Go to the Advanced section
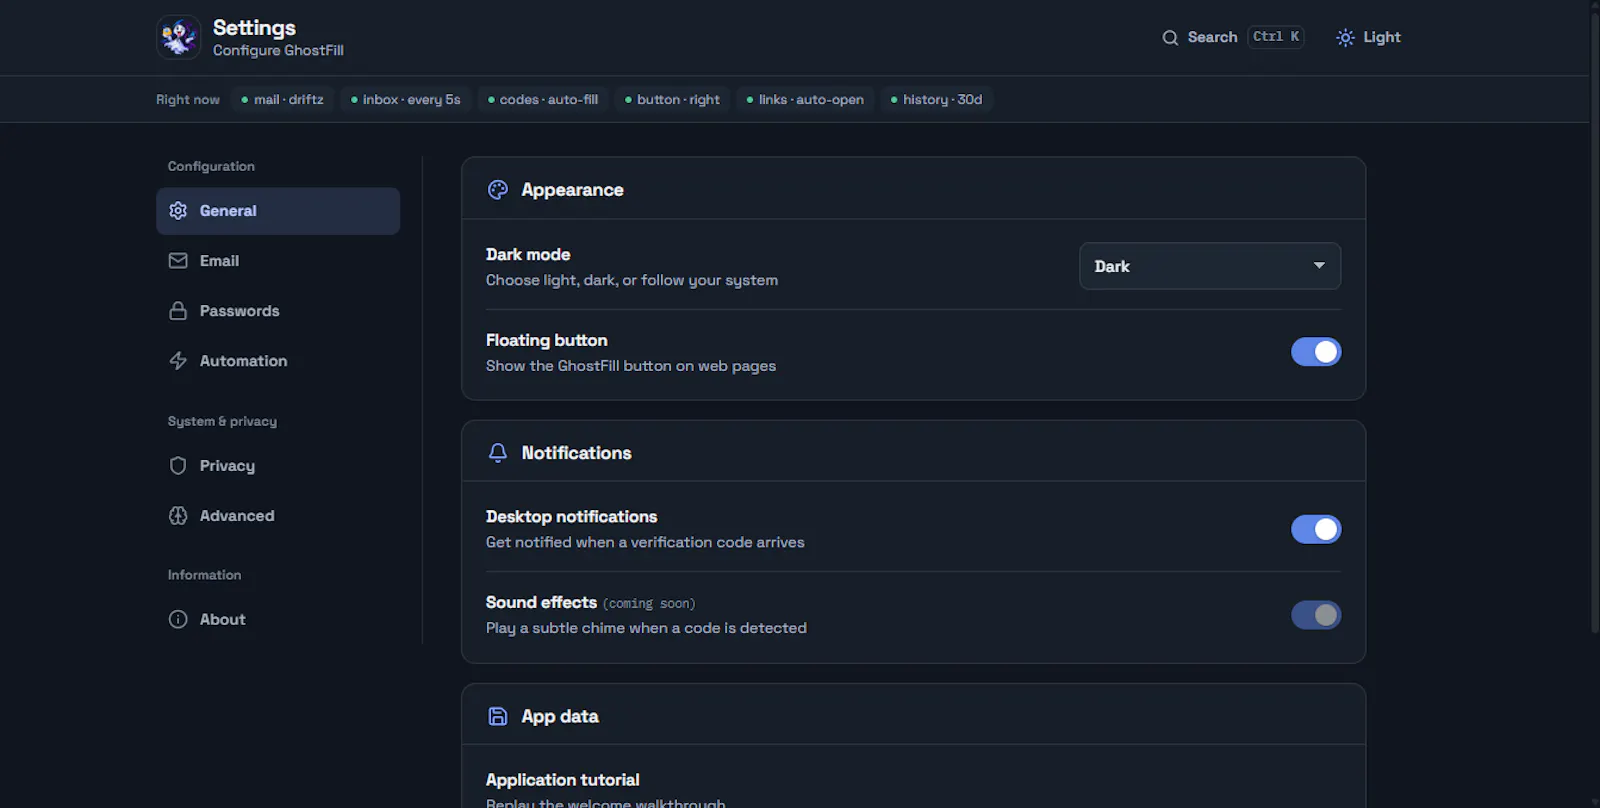The image size is (1600, 808). pyautogui.click(x=278, y=516)
